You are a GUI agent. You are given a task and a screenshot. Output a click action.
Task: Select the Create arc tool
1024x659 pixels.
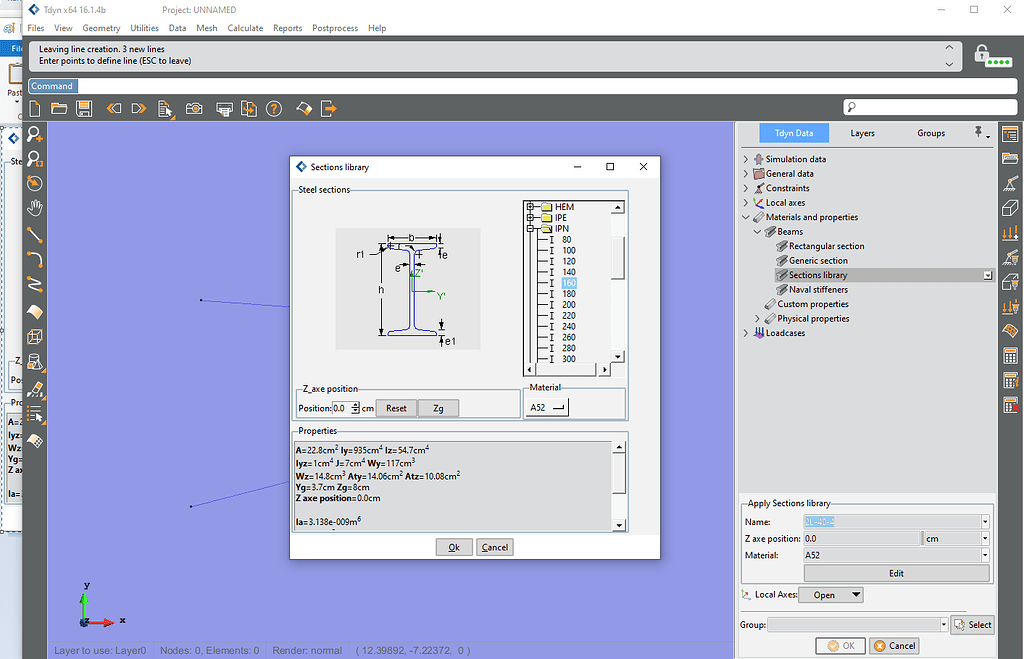(x=35, y=260)
